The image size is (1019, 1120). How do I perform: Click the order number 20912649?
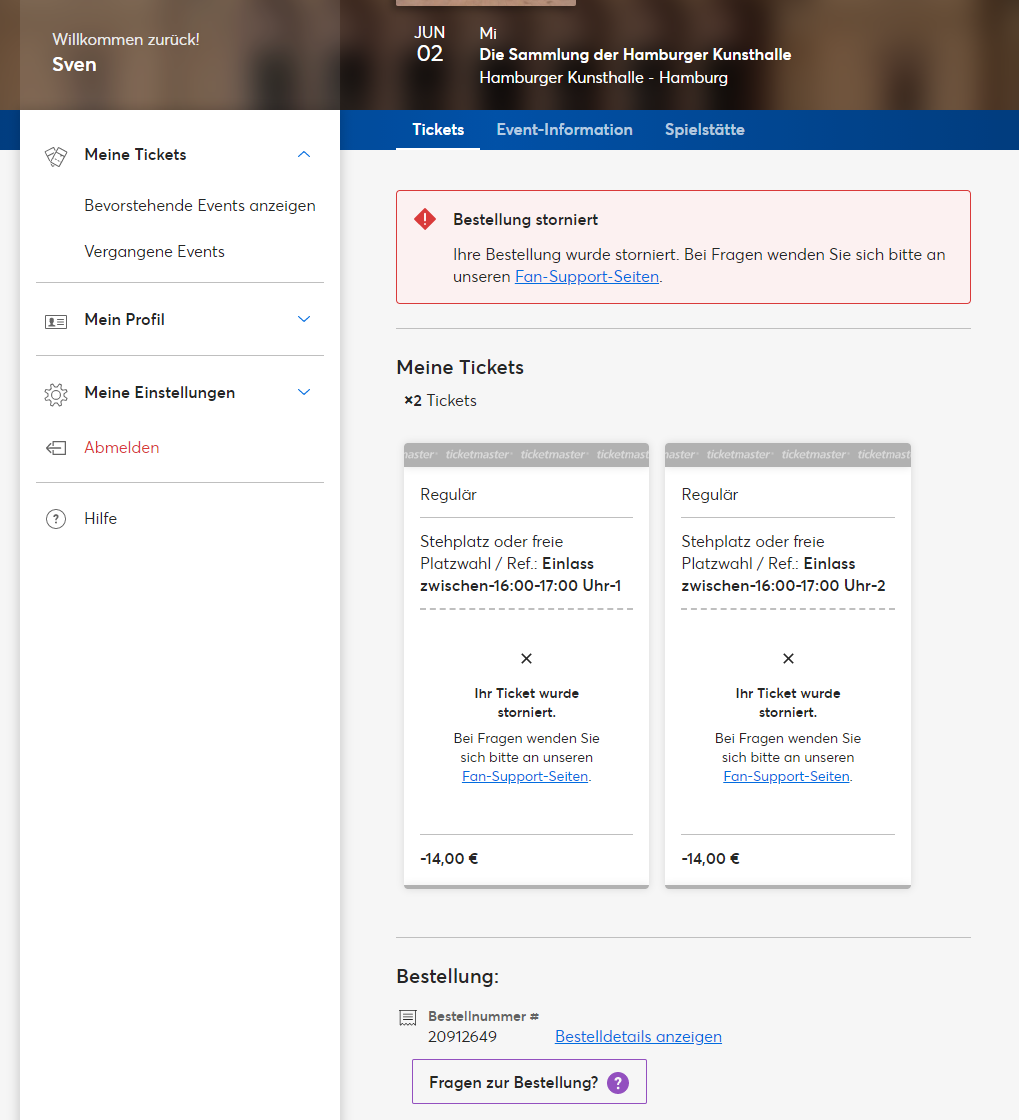pos(462,1037)
